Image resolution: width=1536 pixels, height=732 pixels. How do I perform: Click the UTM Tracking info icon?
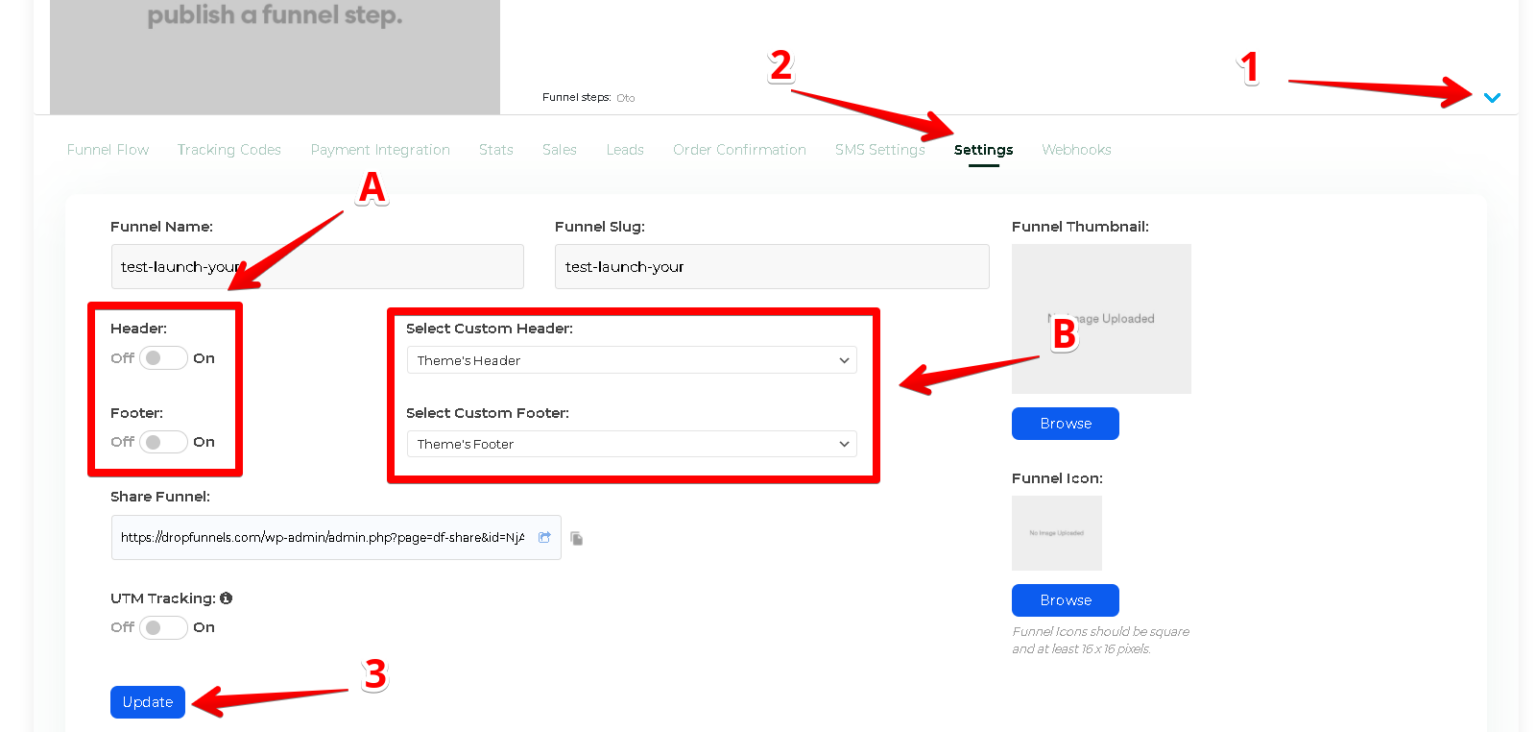pyautogui.click(x=225, y=597)
